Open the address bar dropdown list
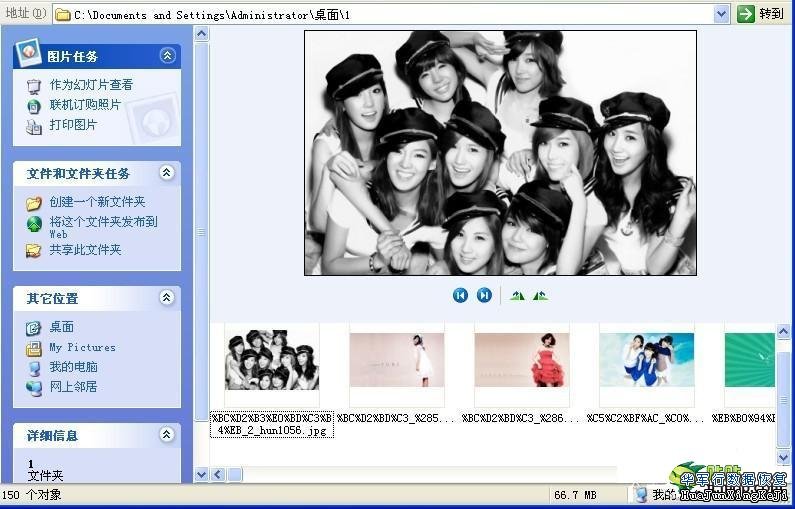The image size is (795, 509). [x=722, y=14]
